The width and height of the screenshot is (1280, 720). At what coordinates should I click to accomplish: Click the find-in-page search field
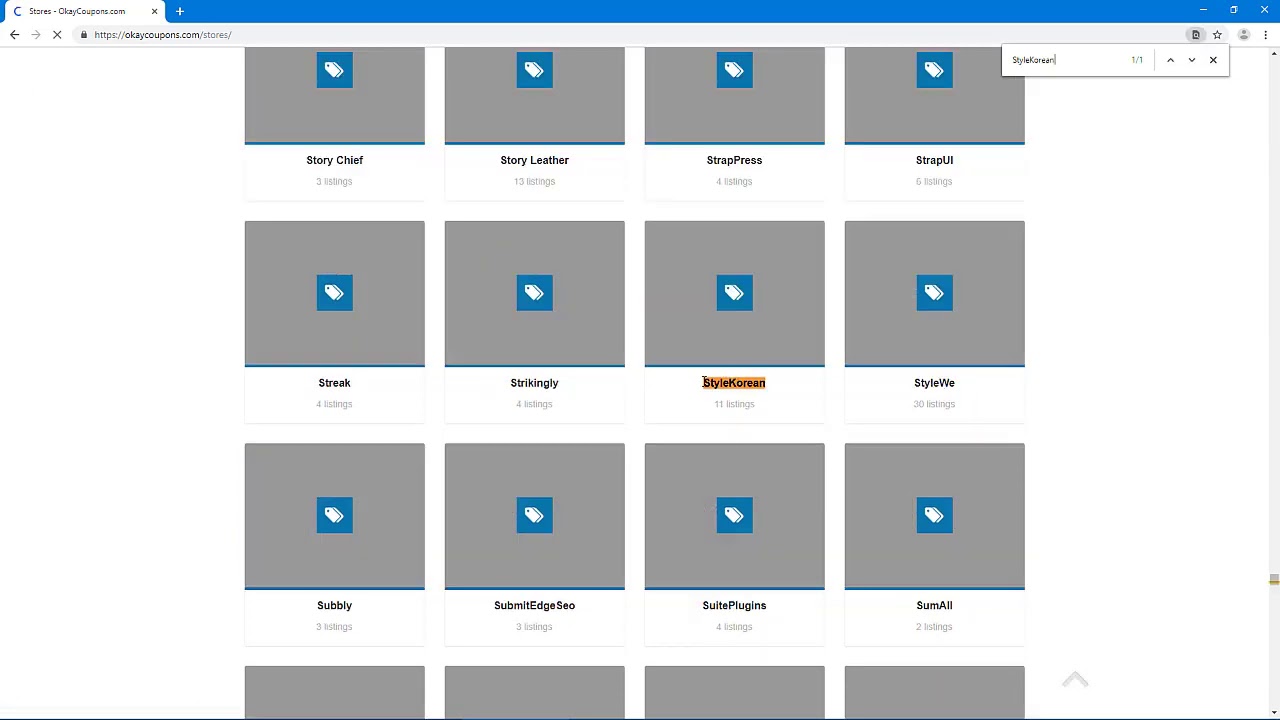pyautogui.click(x=1065, y=60)
